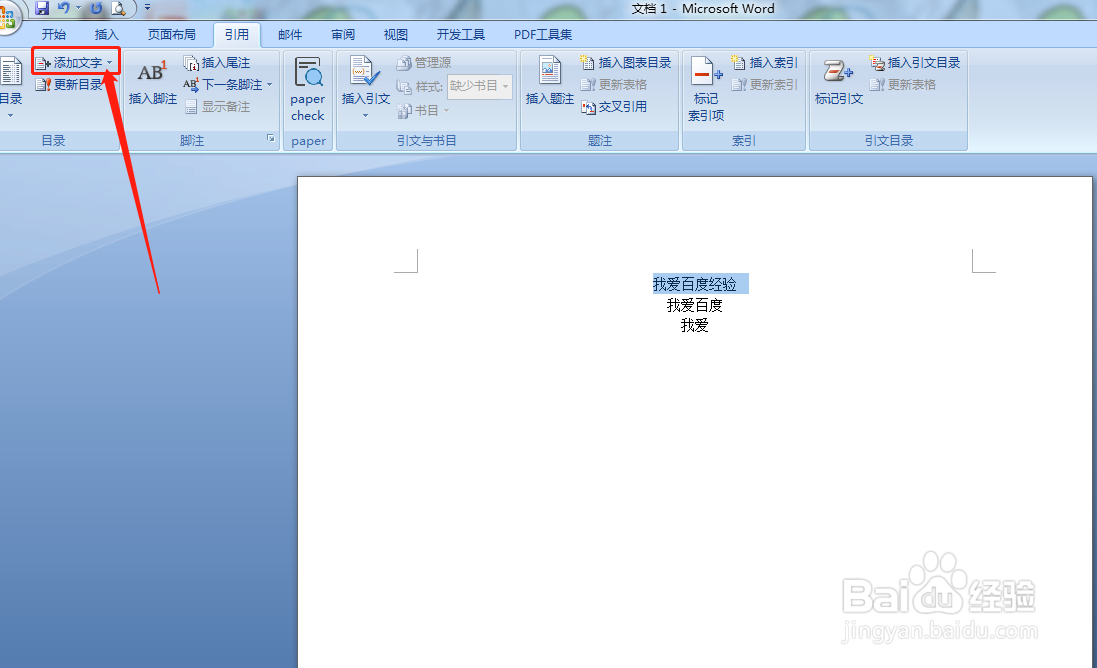Open the Office button menu

(x=7, y=17)
